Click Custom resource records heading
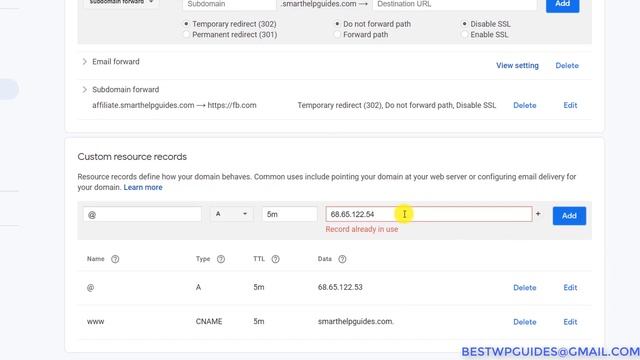This screenshot has width=640, height=360. click(x=132, y=157)
